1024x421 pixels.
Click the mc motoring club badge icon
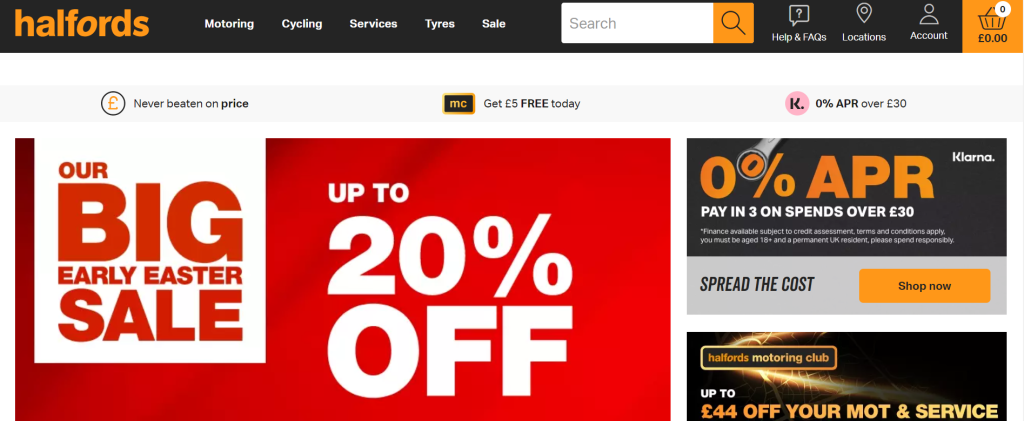458,103
